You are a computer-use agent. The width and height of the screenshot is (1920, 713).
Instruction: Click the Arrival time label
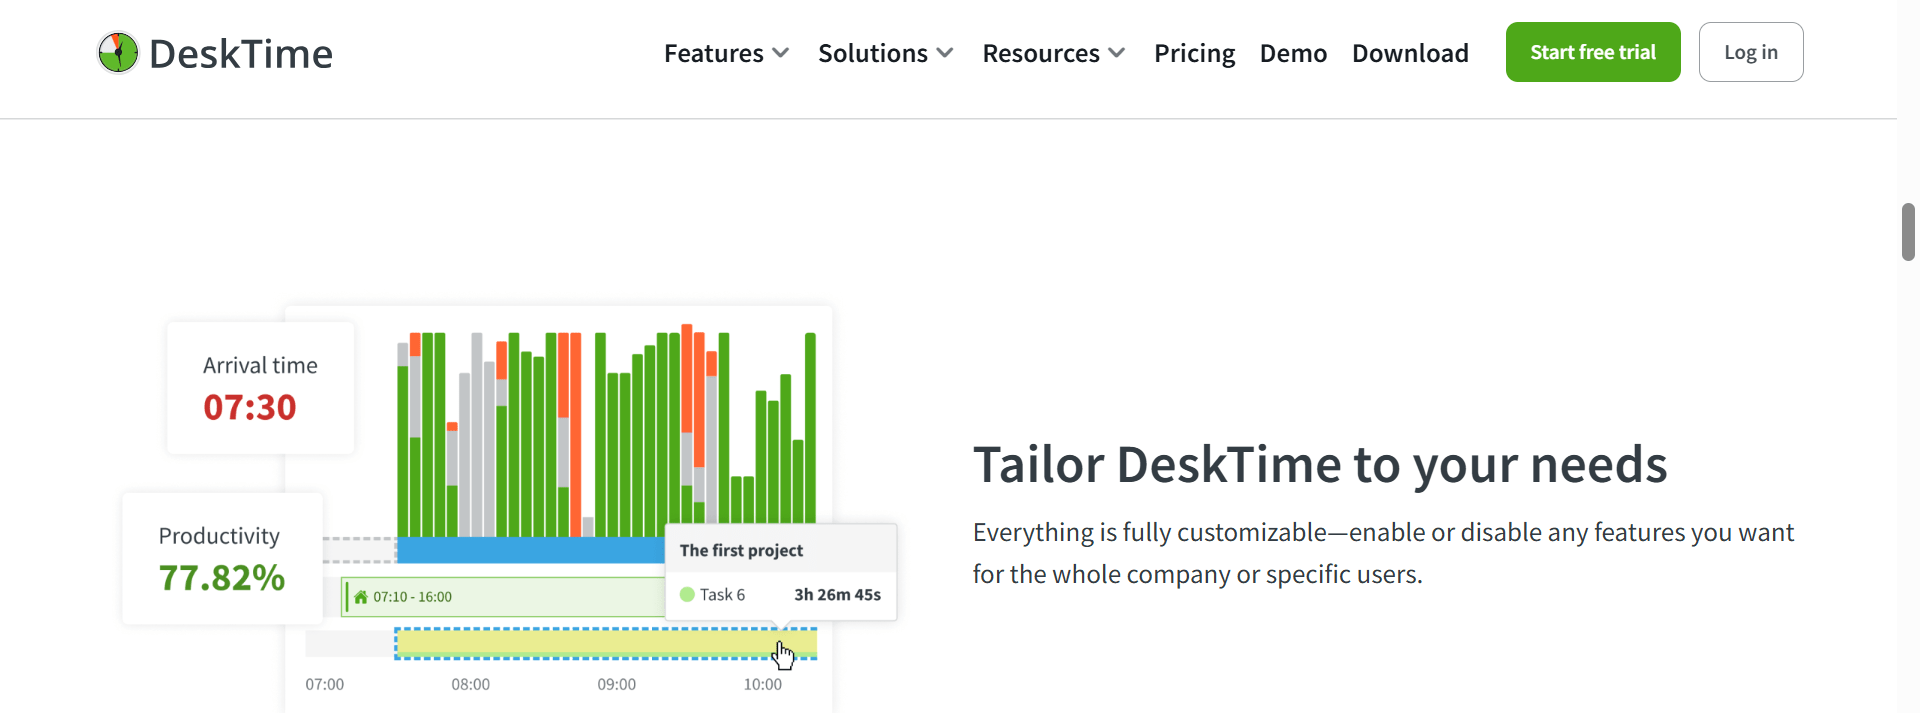coord(260,366)
